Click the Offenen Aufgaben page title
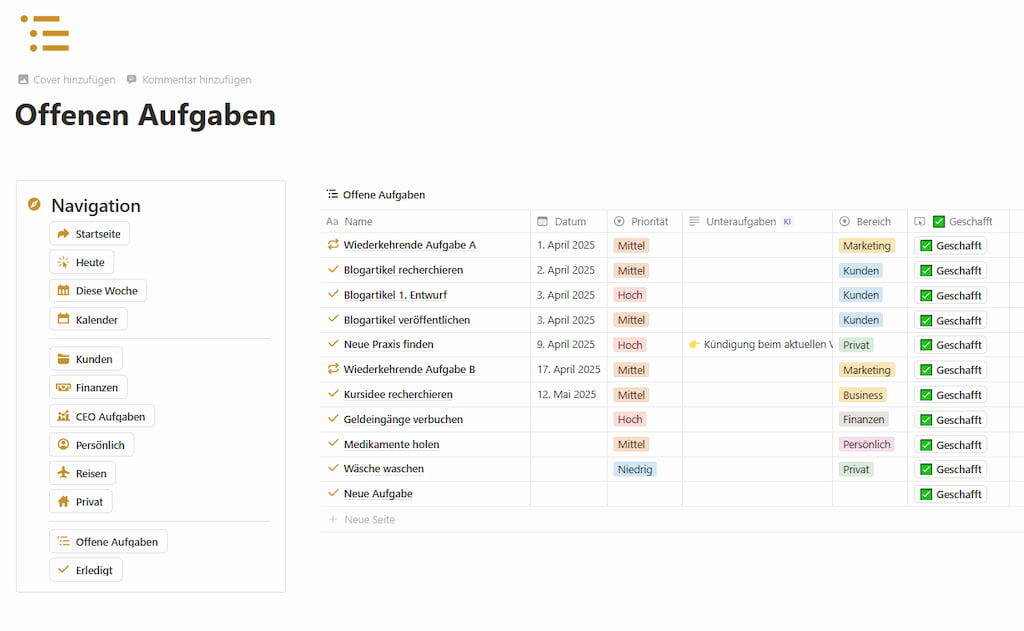Viewport: 1024px width, 631px height. 146,115
